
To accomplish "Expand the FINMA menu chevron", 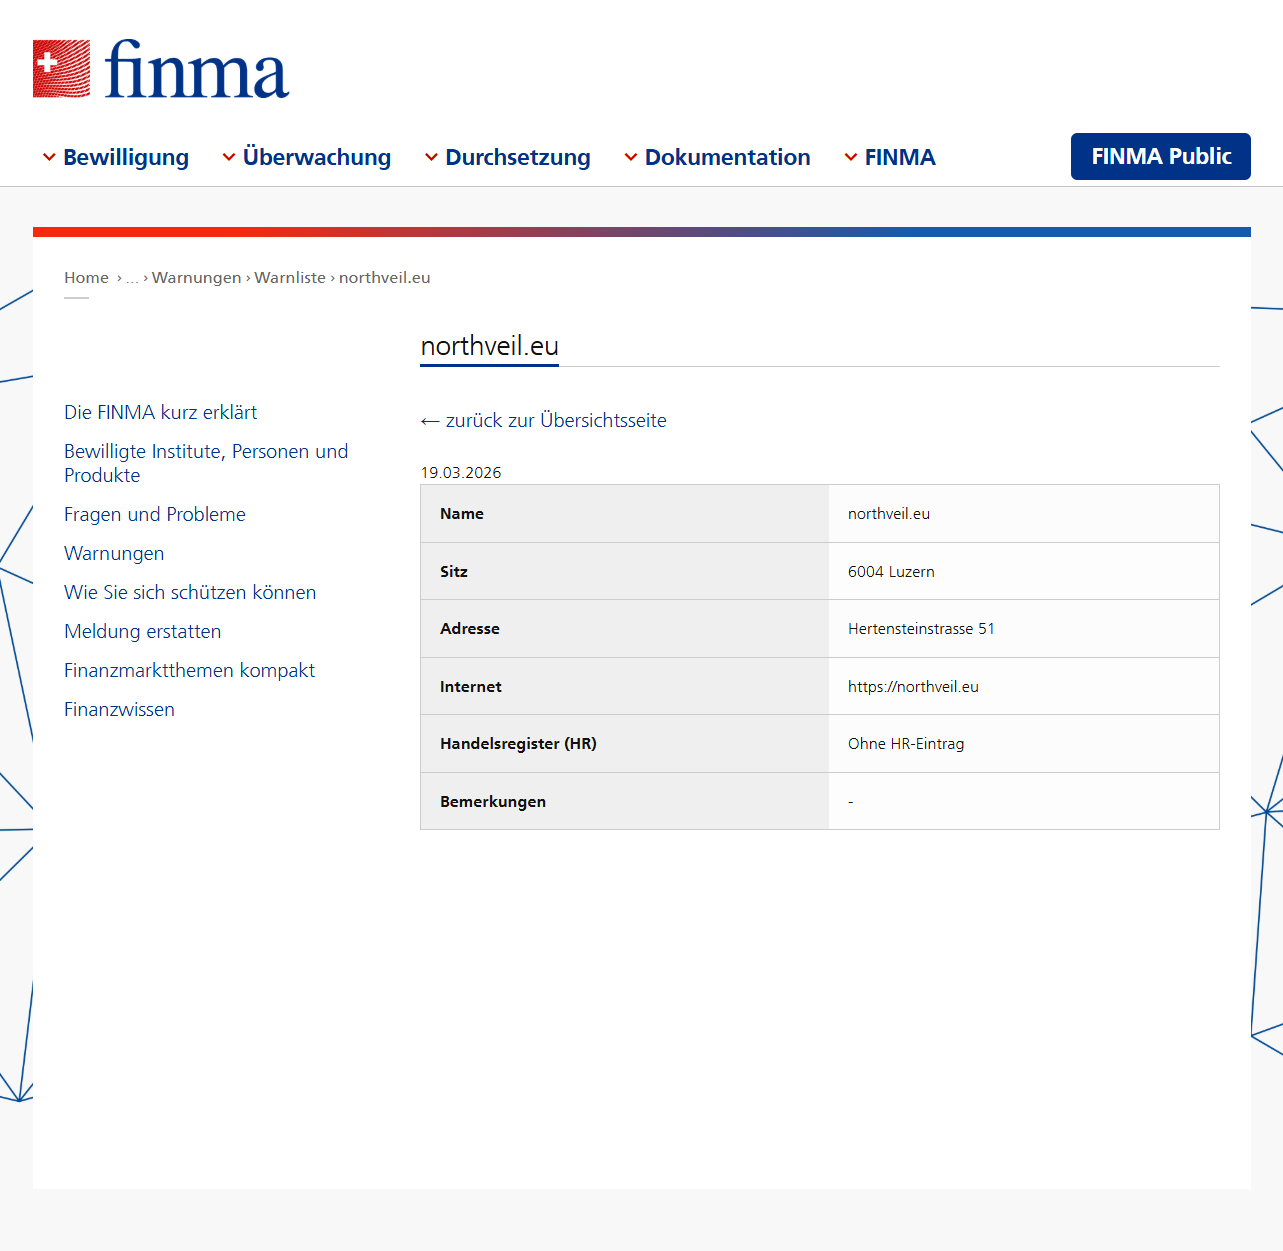I will coord(851,157).
